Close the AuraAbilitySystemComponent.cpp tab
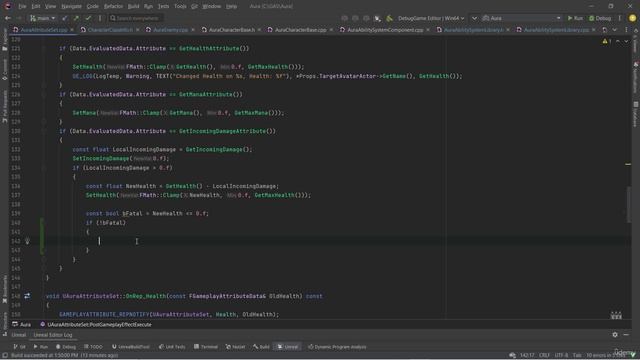 427,30
